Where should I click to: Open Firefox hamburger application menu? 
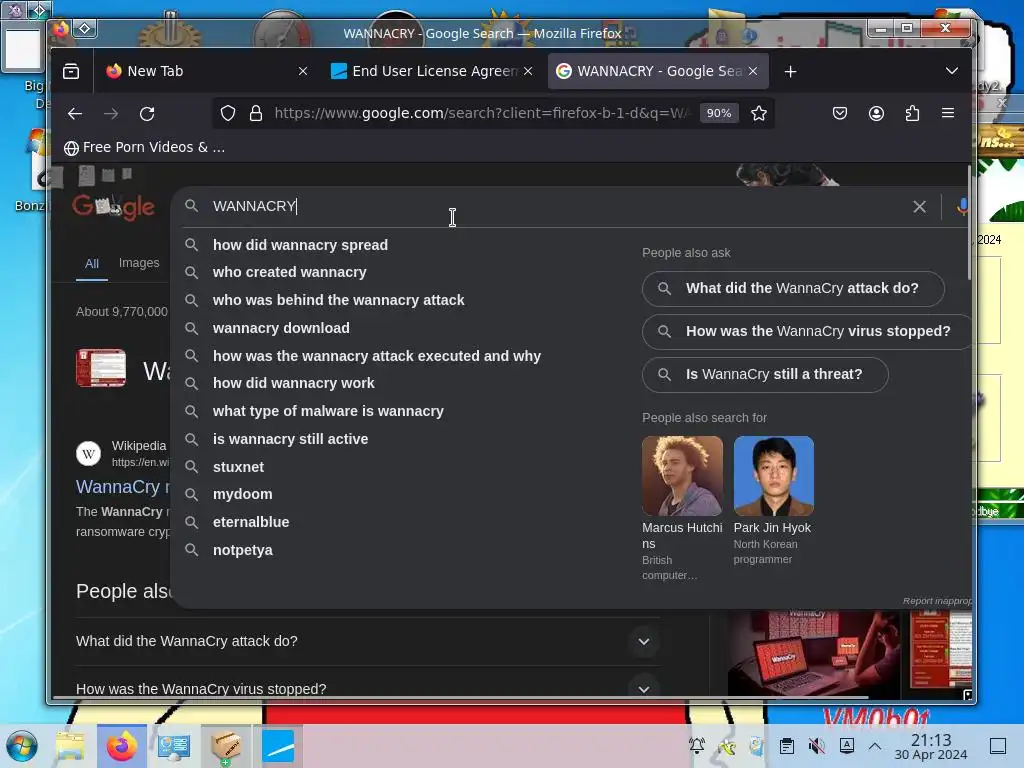[x=948, y=114]
